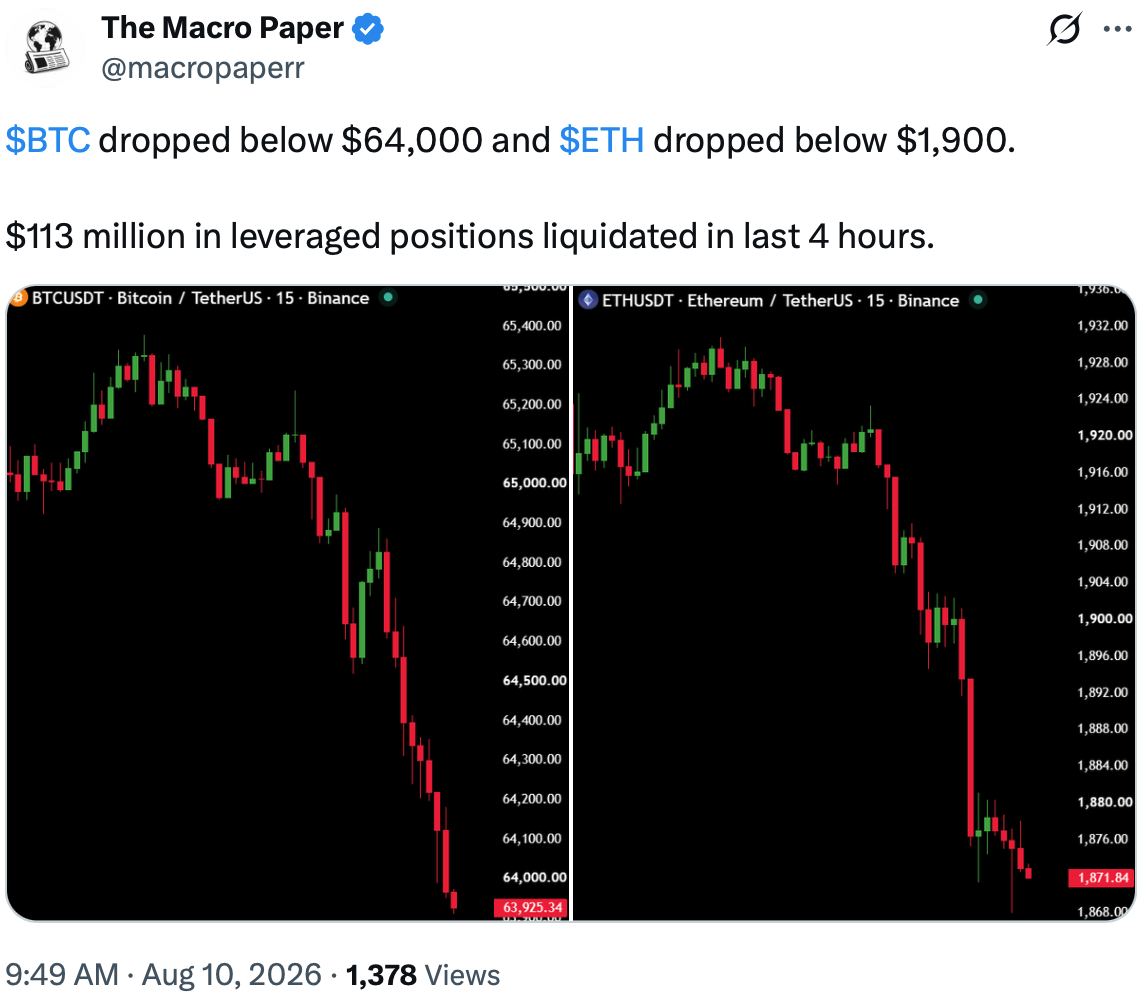This screenshot has height=1000, width=1144.
Task: Click the Bitcoin logo in BTC chart
Action: 18,298
